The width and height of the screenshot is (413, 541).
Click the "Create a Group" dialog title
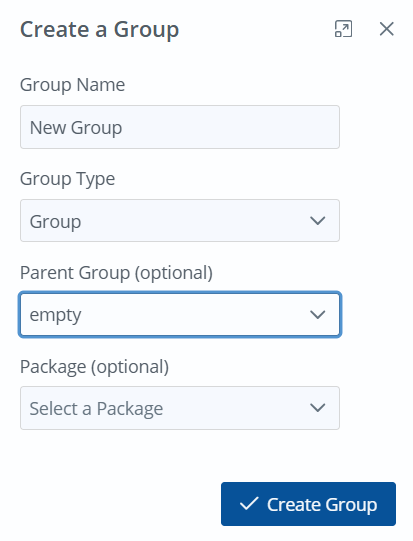pyautogui.click(x=99, y=30)
